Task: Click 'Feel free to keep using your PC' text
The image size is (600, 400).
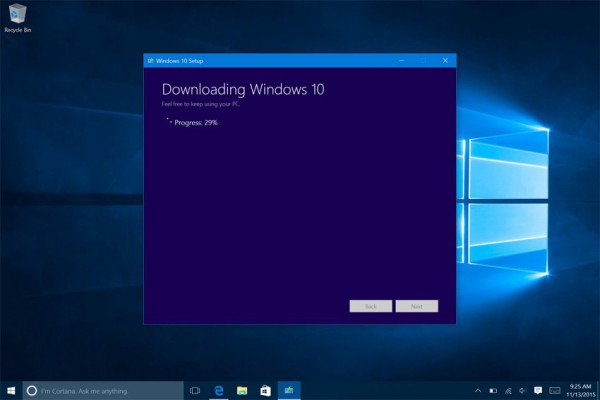Action: [x=201, y=104]
